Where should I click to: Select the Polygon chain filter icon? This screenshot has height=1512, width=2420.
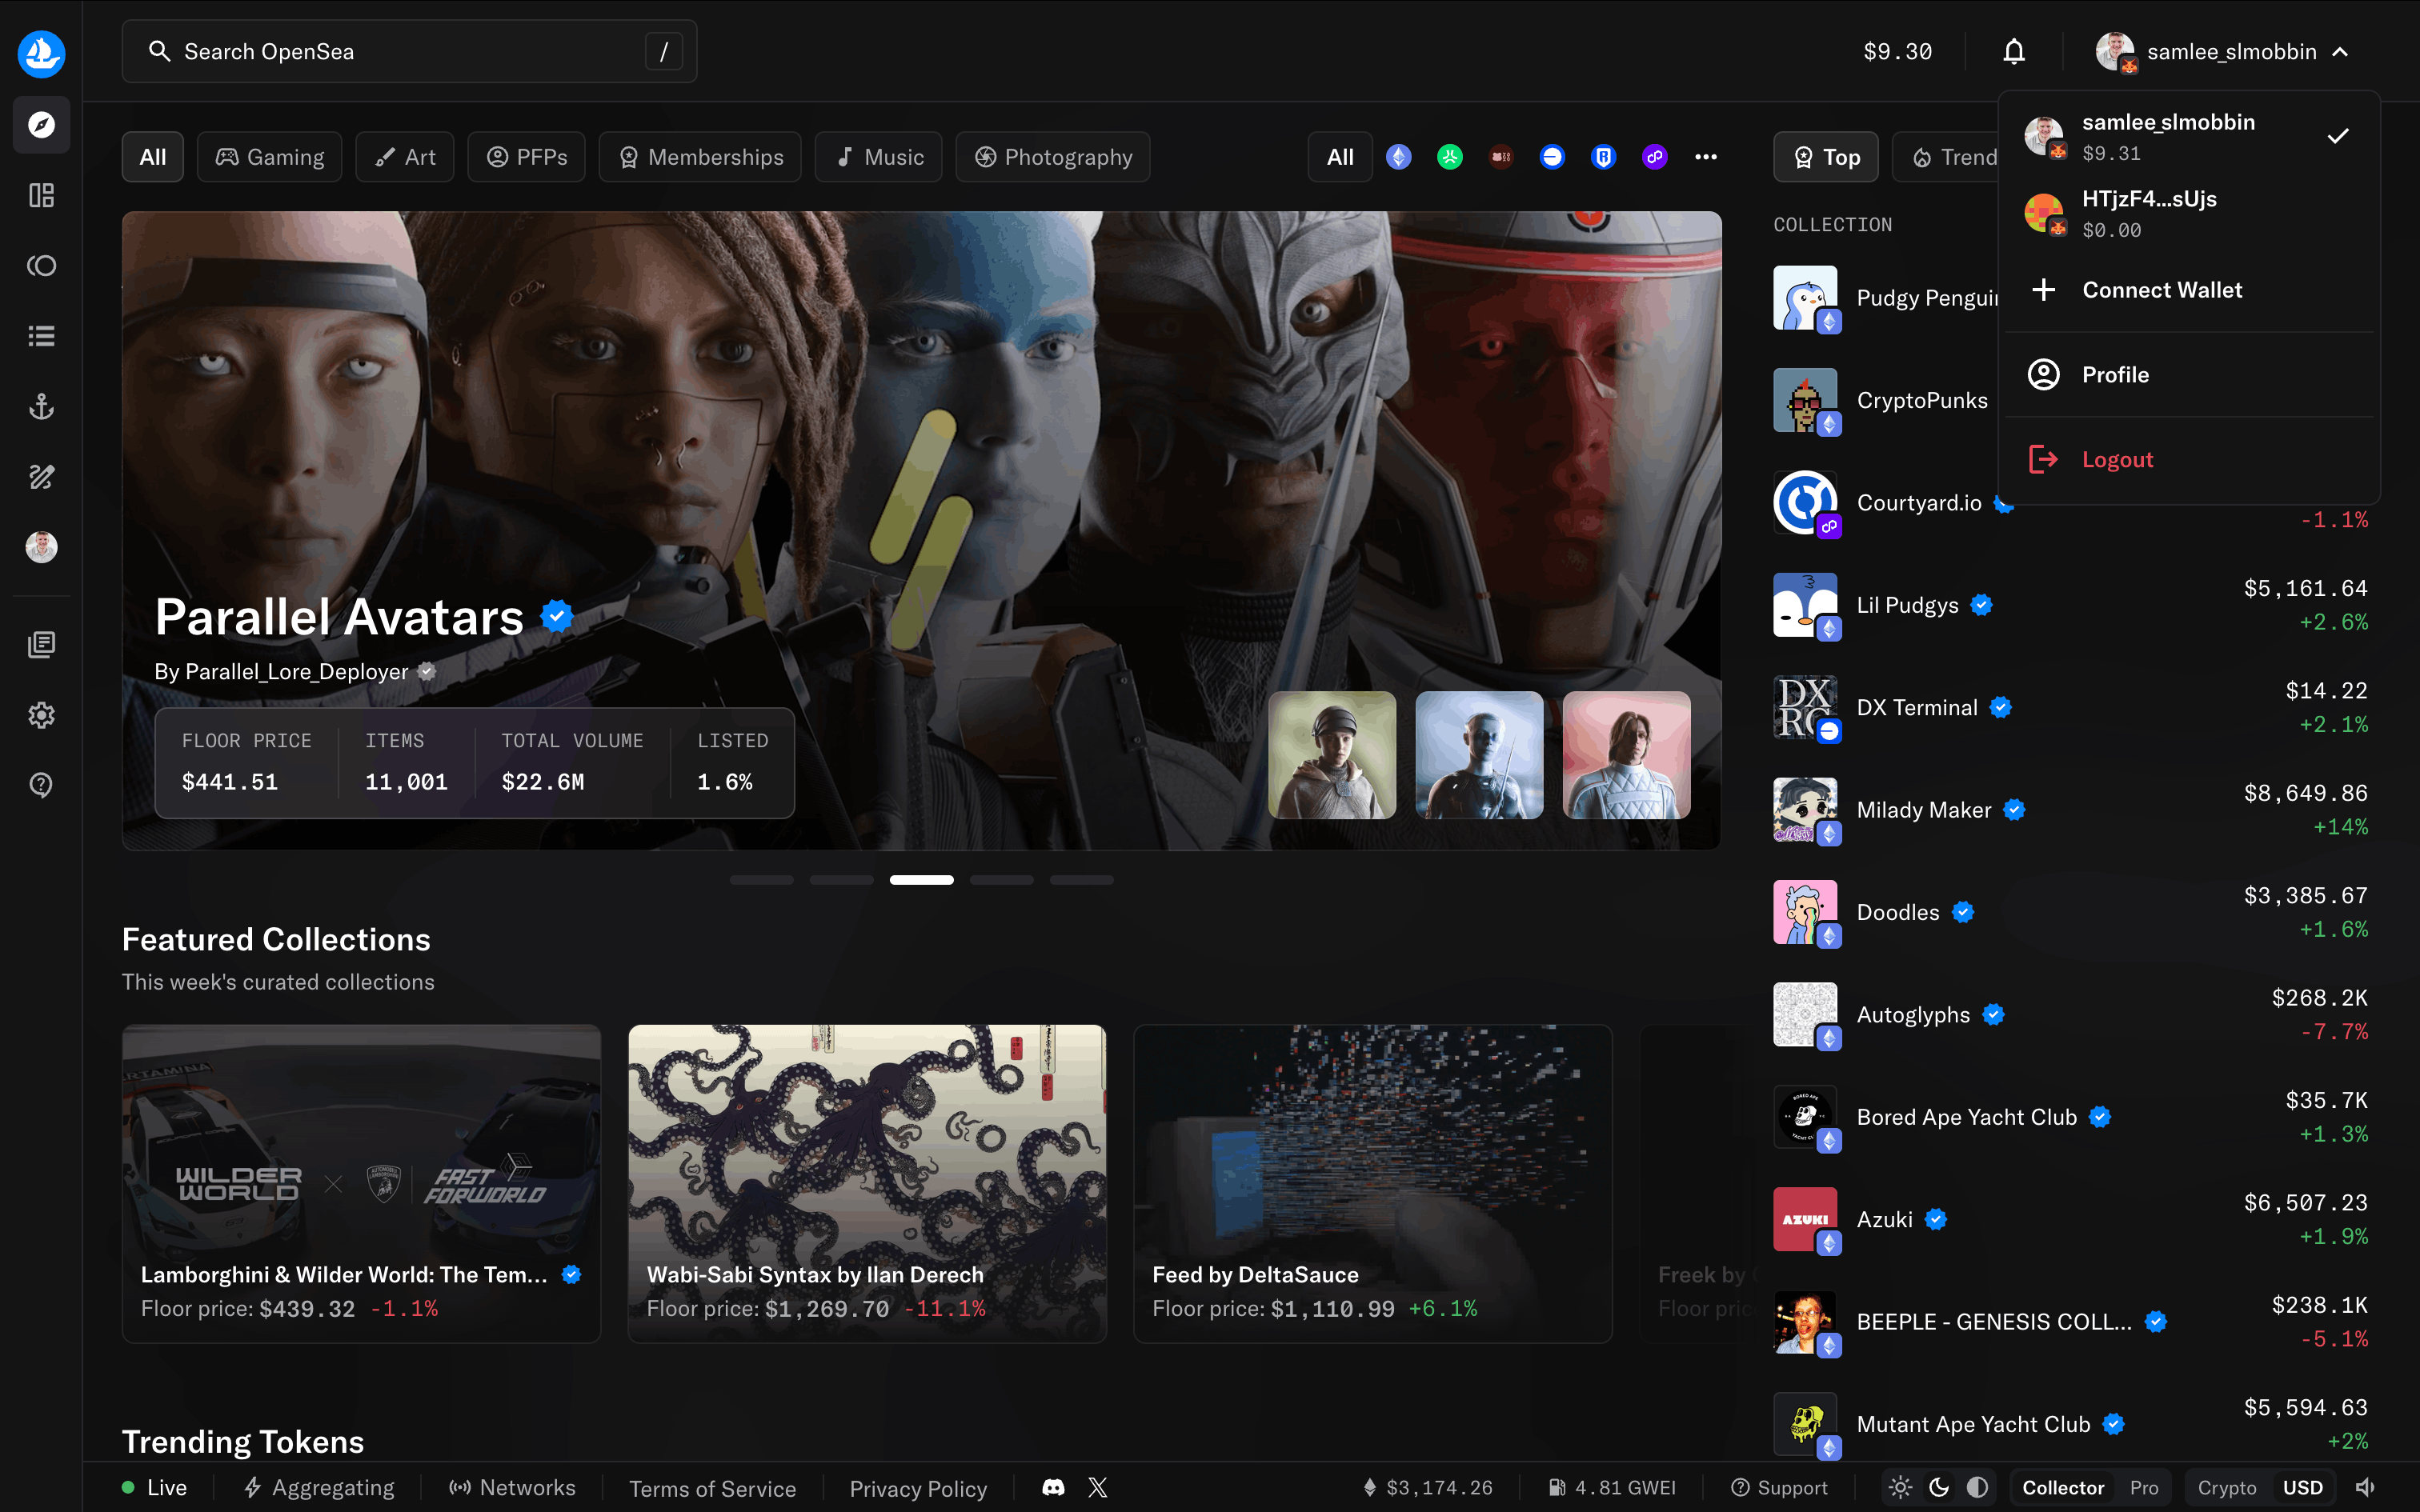point(1655,156)
